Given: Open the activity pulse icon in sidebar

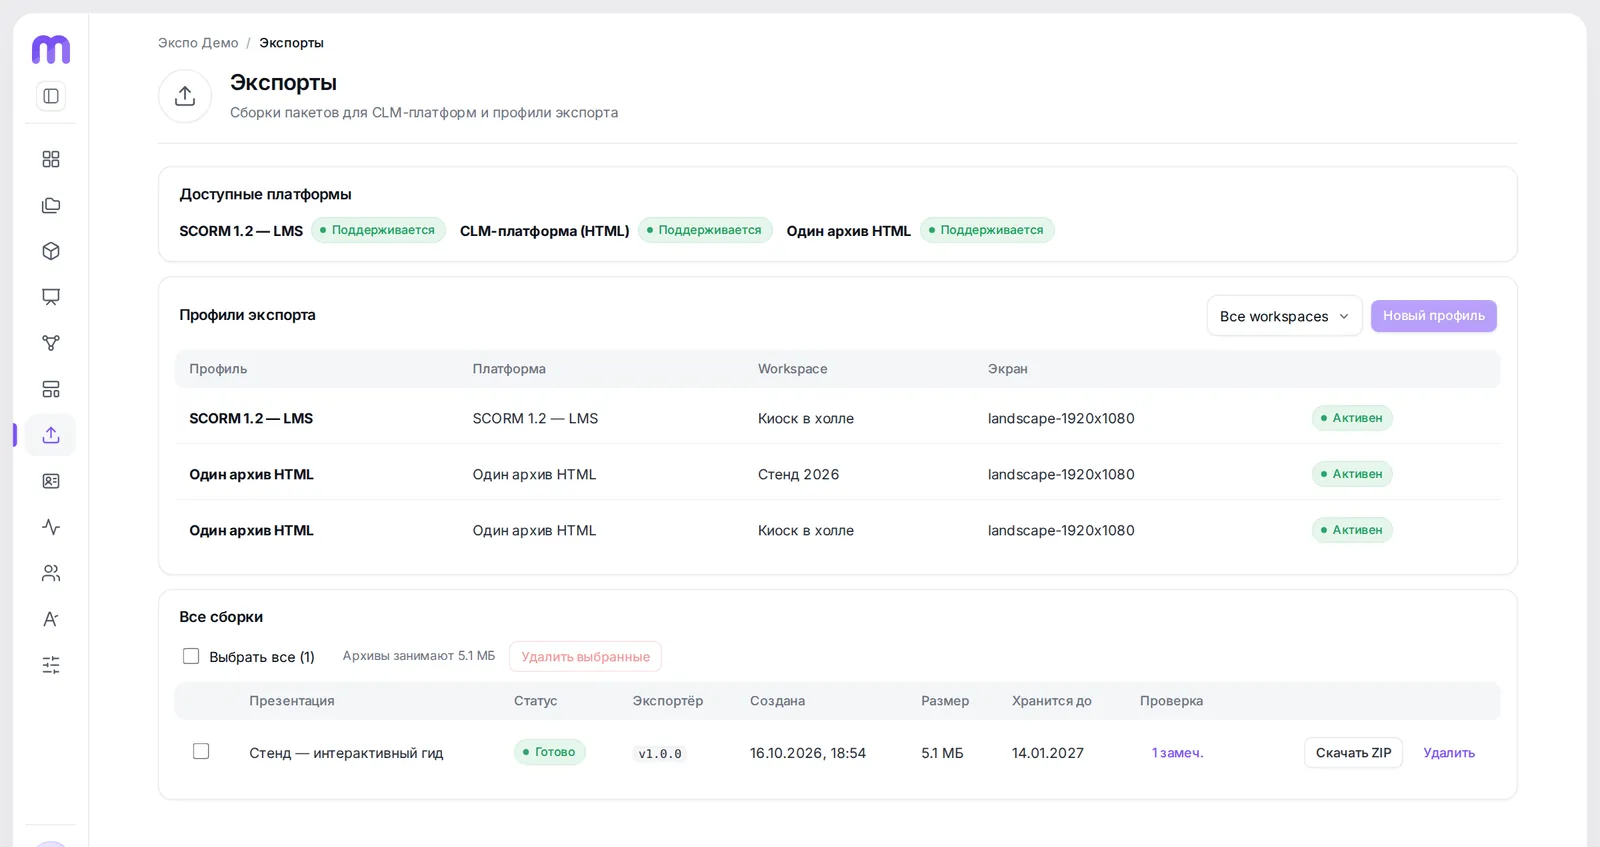Looking at the screenshot, I should pyautogui.click(x=51, y=527).
